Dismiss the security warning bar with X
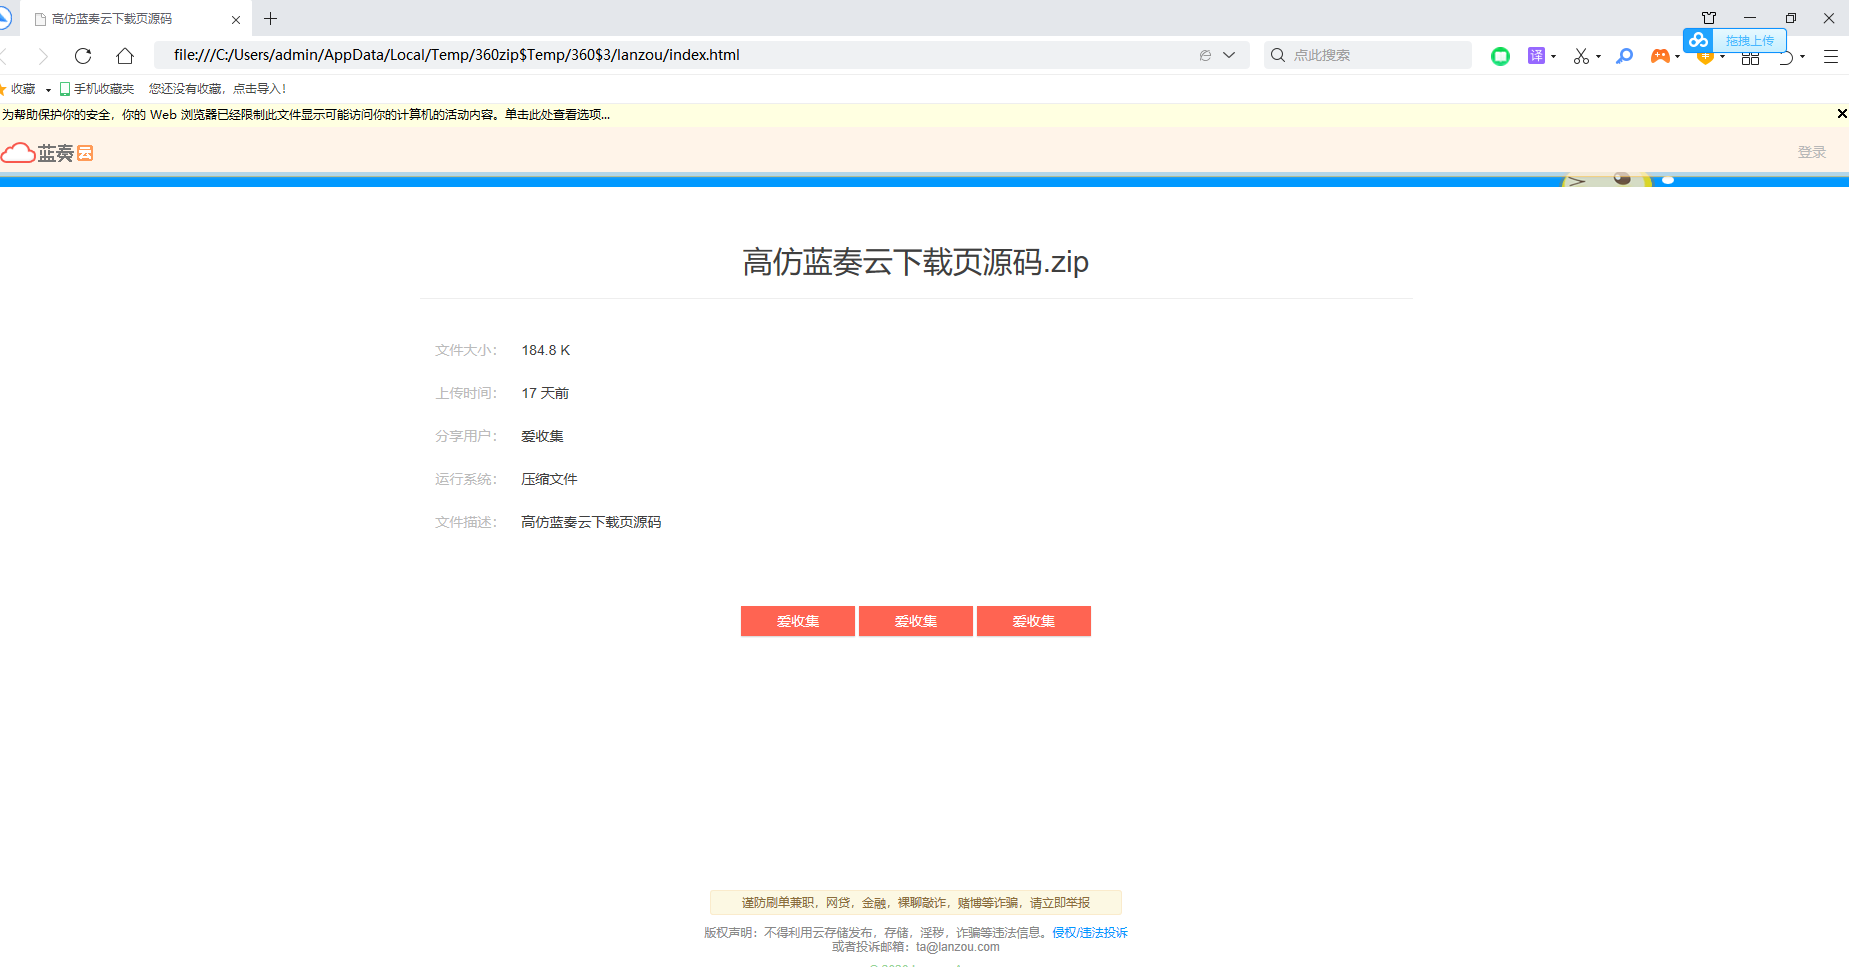The width and height of the screenshot is (1849, 967). pos(1841,114)
